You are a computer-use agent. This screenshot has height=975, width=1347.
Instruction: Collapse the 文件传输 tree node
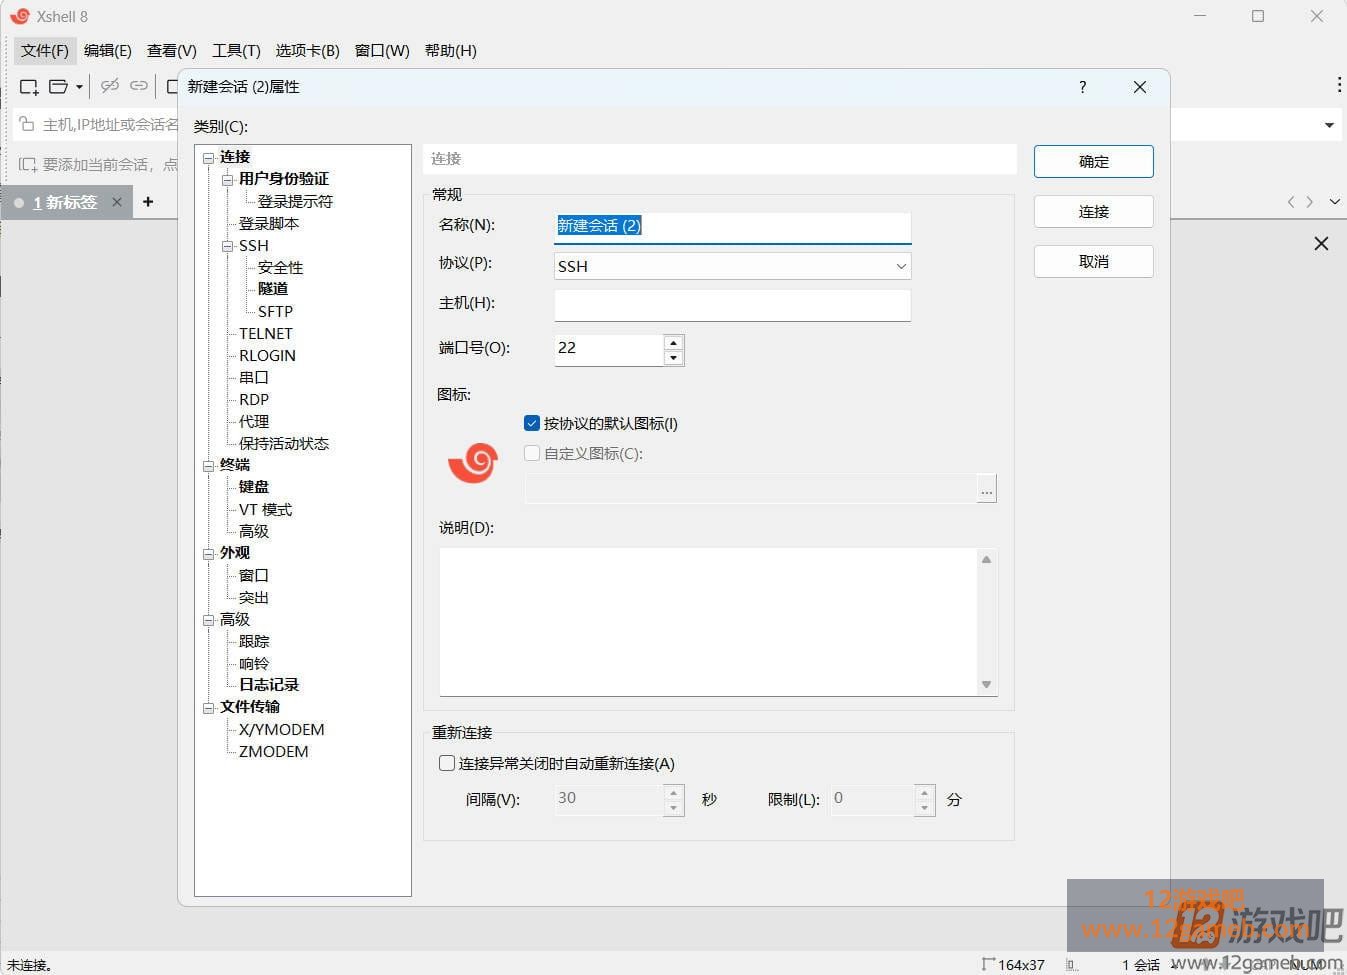[208, 707]
